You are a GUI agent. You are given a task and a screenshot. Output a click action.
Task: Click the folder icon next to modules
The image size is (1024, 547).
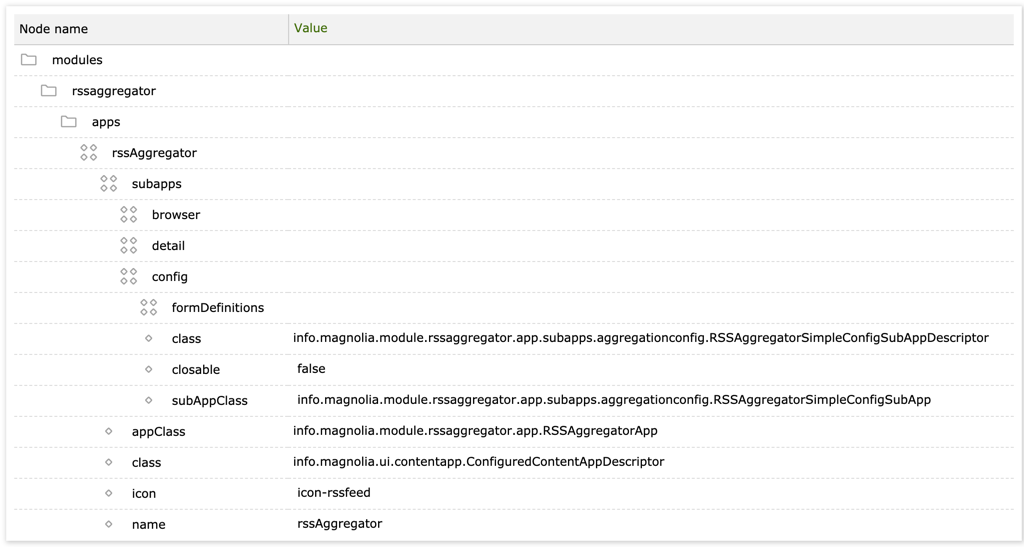click(x=29, y=60)
